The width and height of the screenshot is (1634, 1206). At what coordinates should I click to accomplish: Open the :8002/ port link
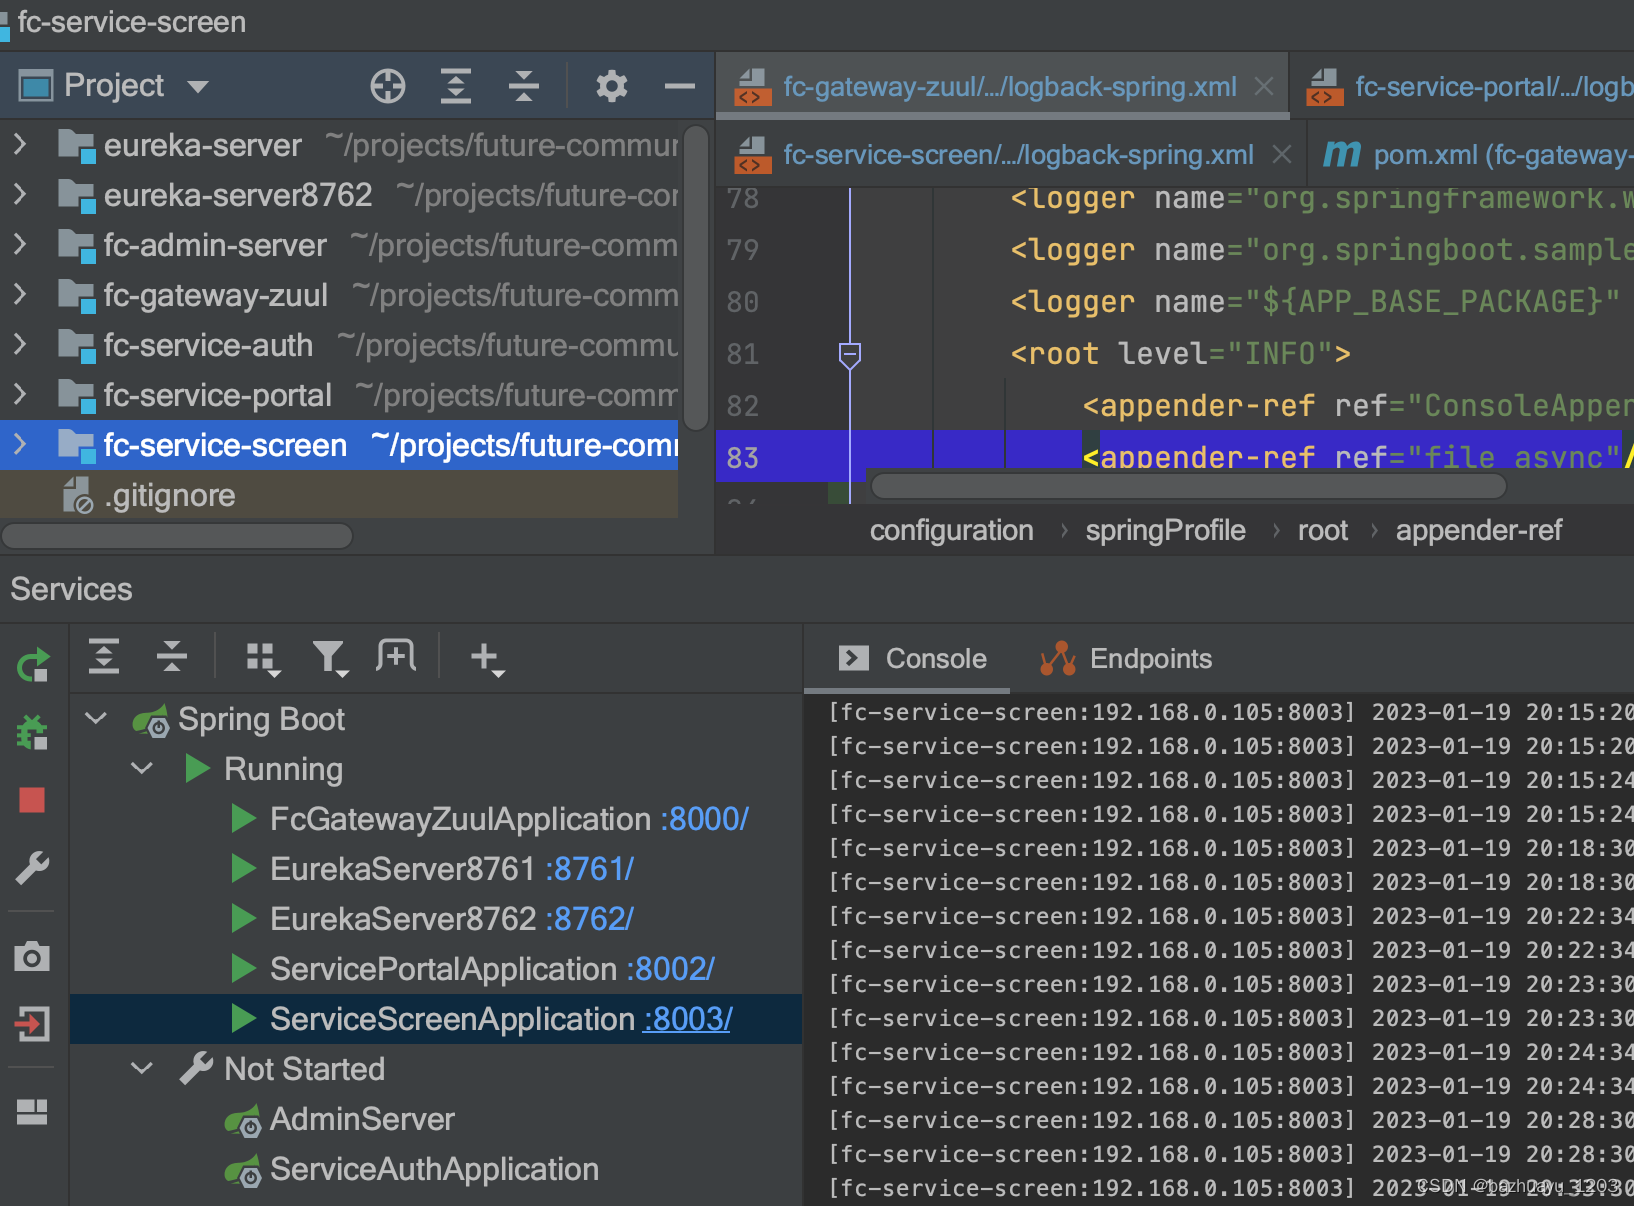[671, 969]
